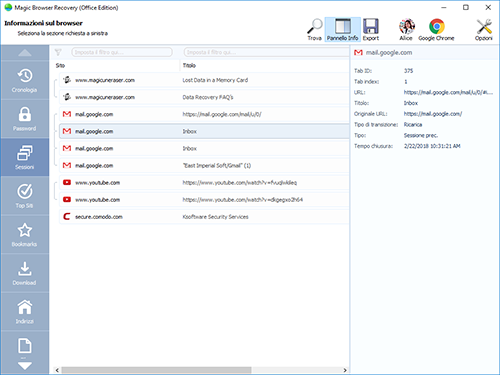Expand the sidebar list downward arrow
This screenshot has height=375, width=500.
tap(25, 366)
